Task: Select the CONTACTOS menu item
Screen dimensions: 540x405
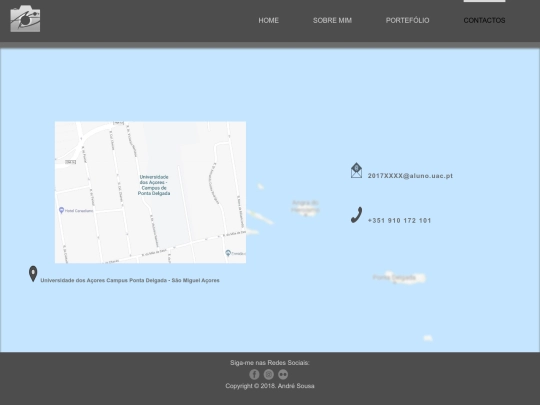Action: click(x=484, y=21)
